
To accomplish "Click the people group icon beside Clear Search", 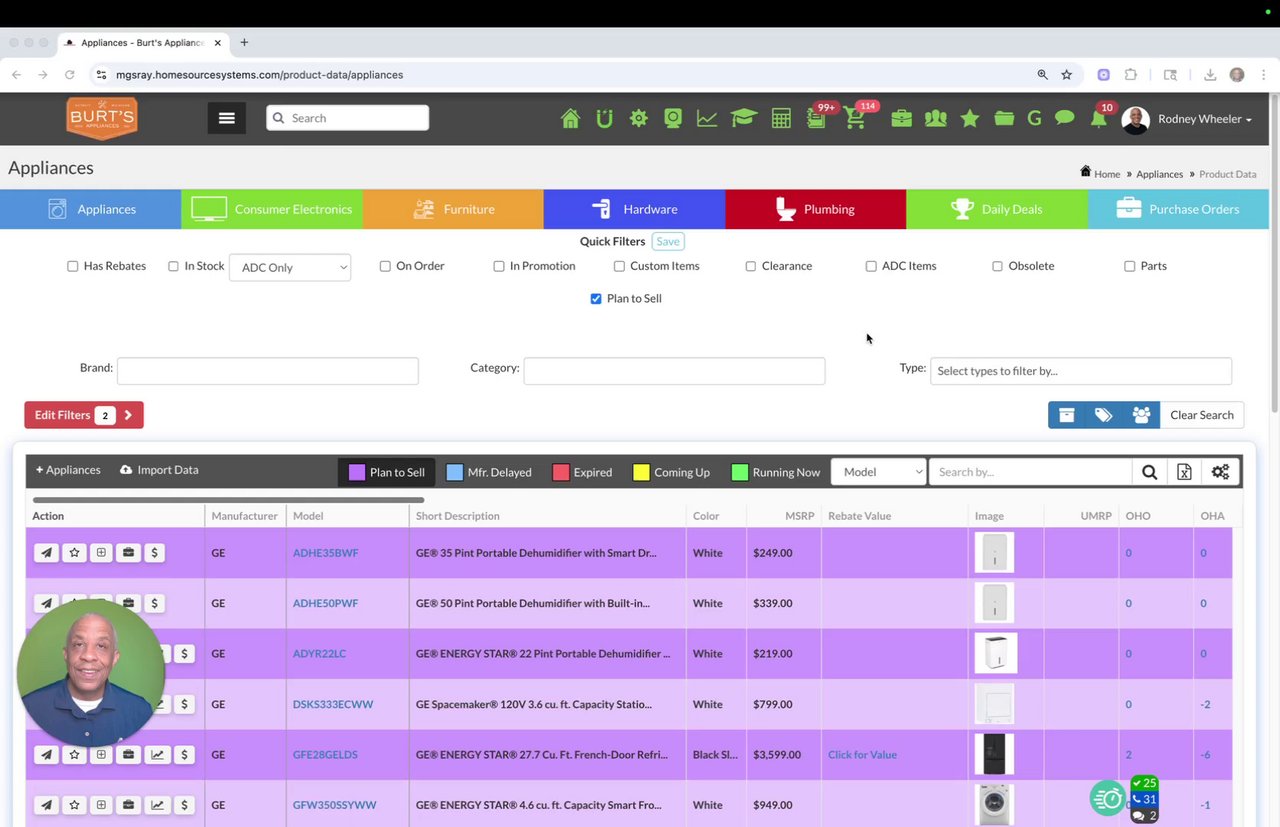I will click(x=1141, y=415).
